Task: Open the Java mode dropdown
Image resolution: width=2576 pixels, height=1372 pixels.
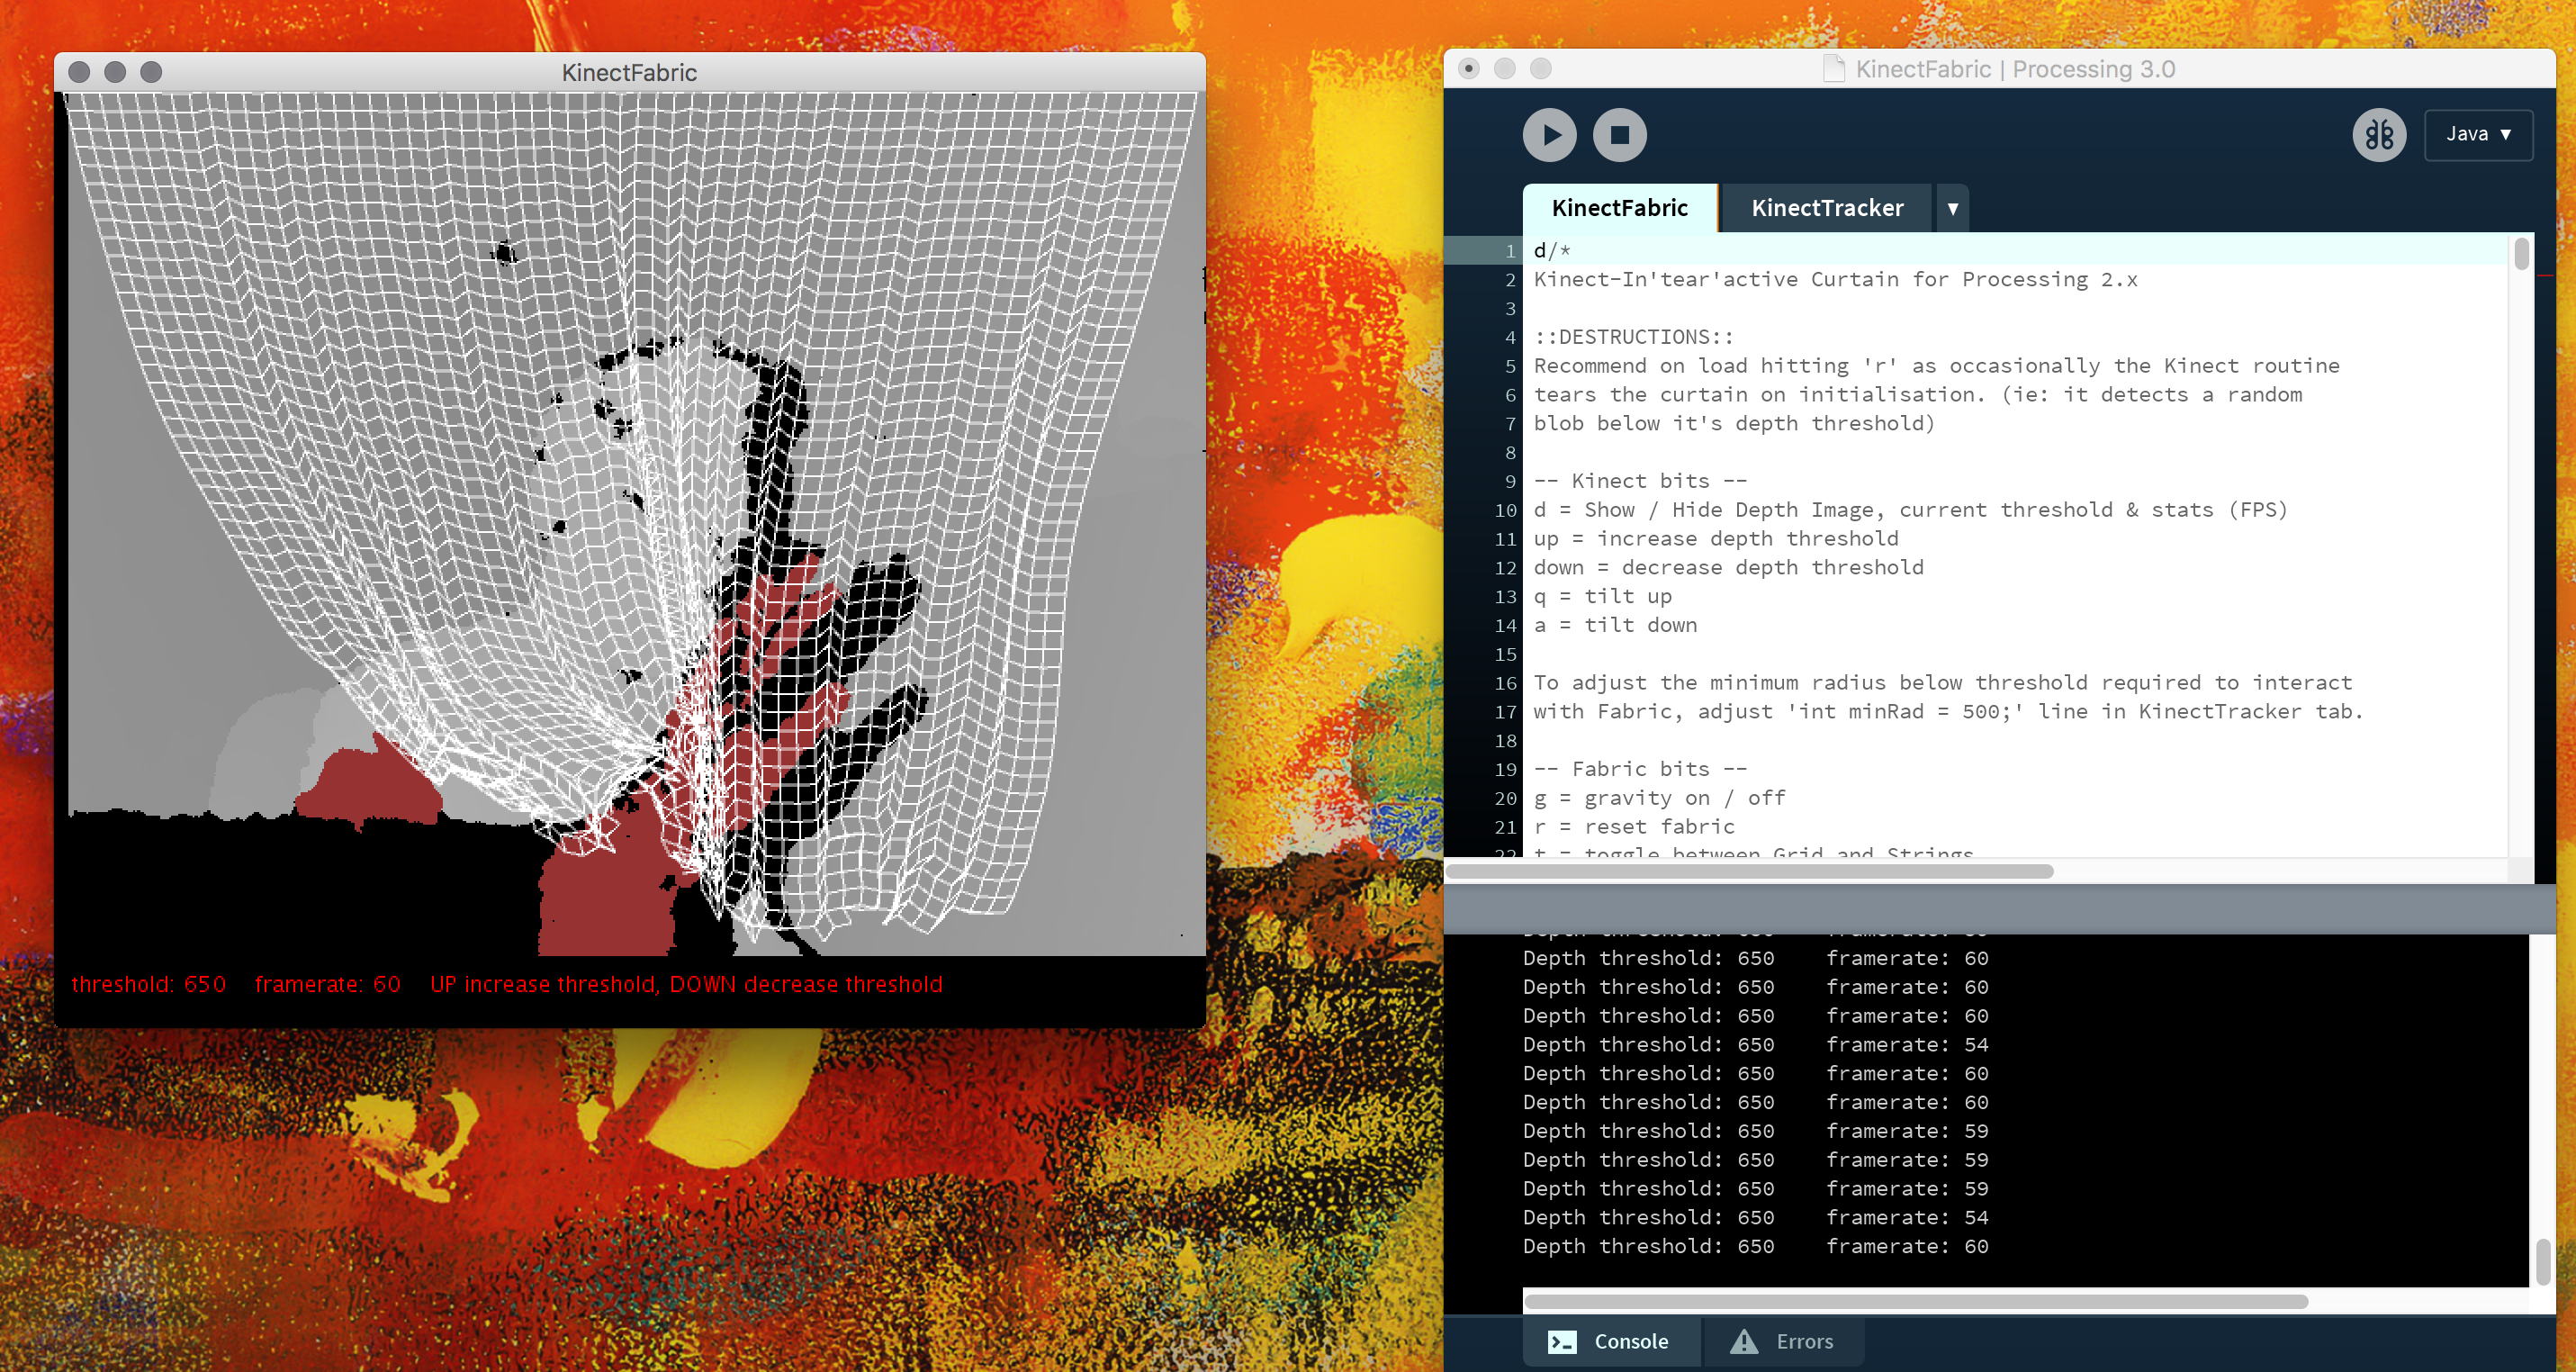Action: tap(2478, 135)
